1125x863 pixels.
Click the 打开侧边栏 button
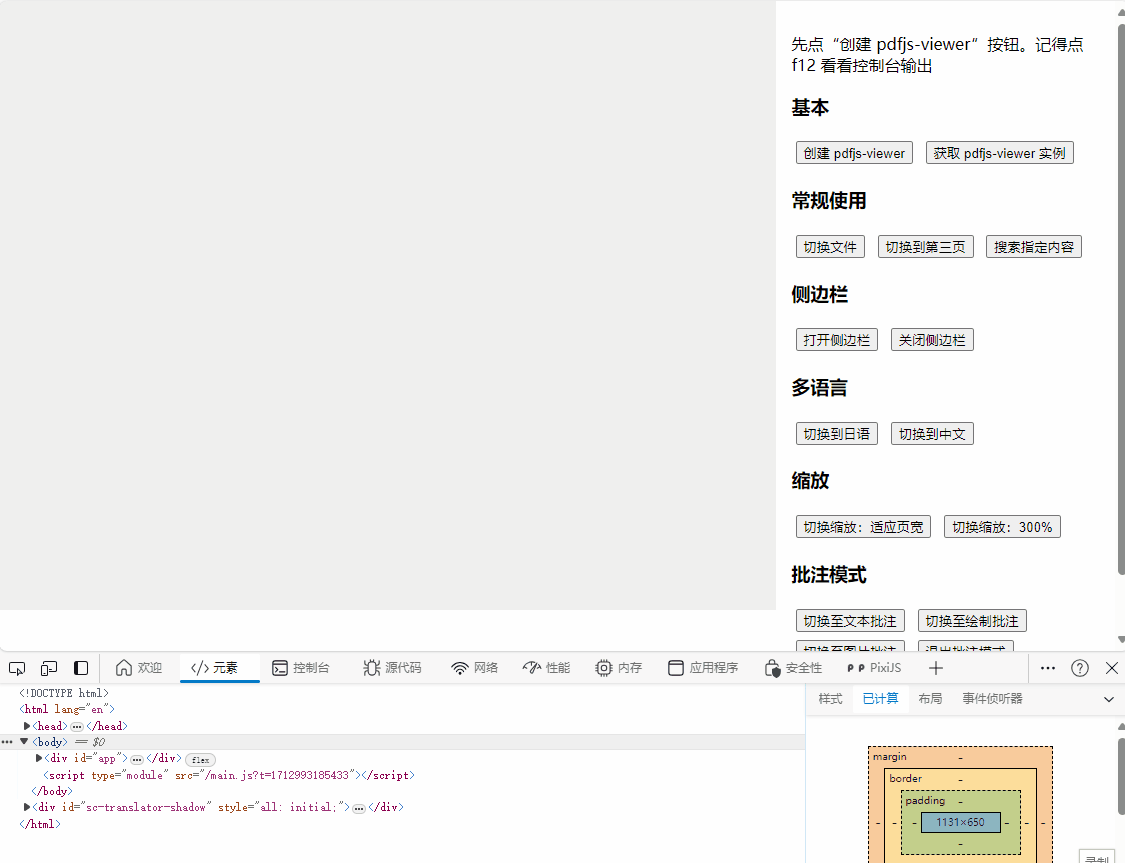click(837, 340)
